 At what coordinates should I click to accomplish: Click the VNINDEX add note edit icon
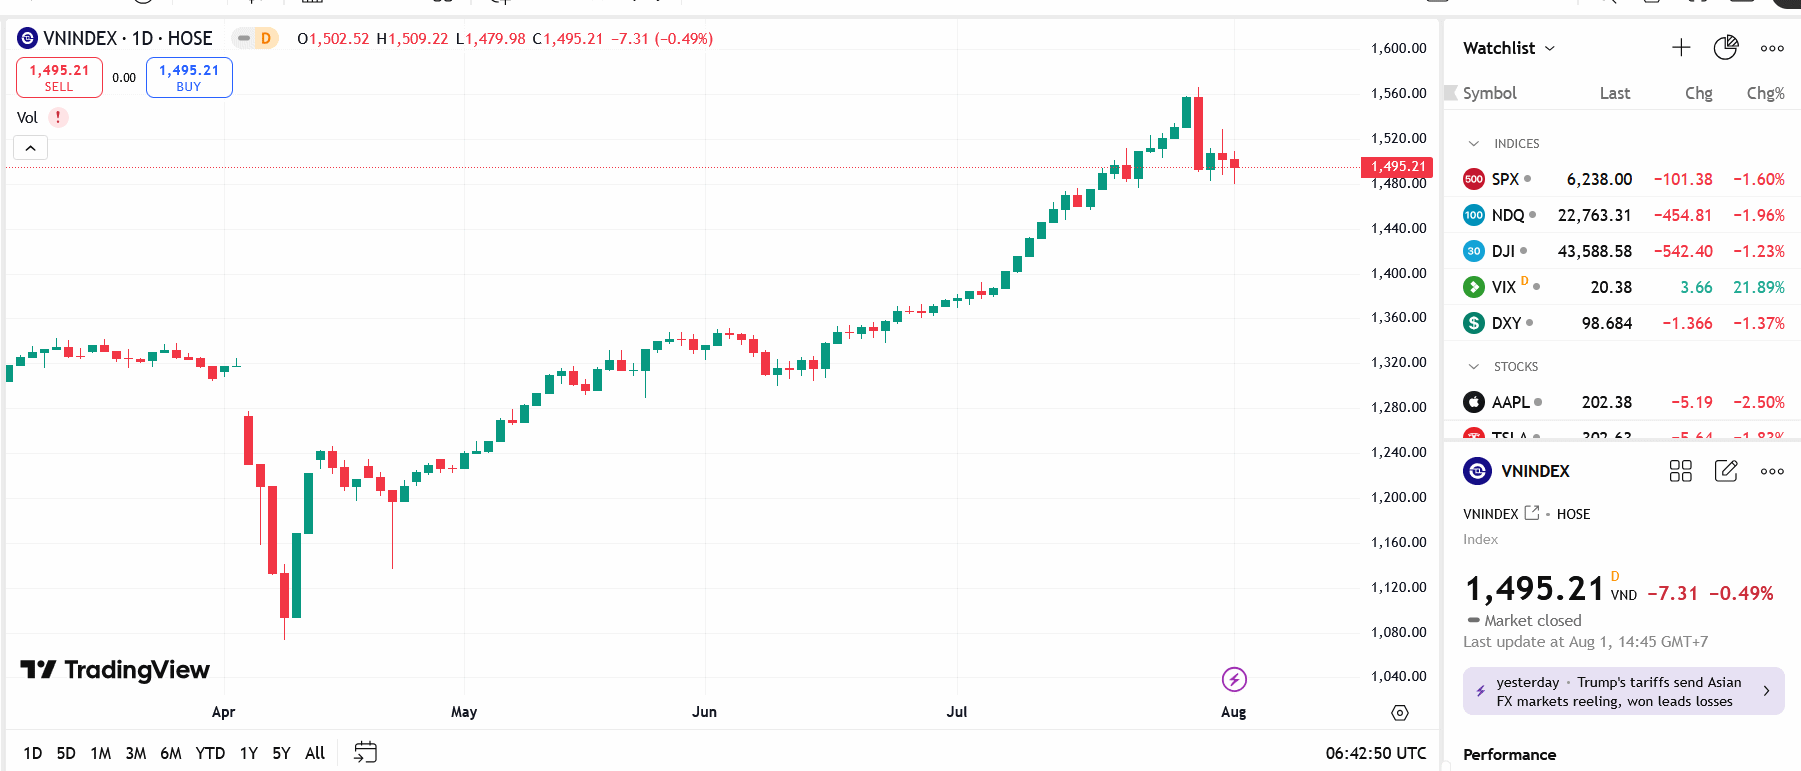click(1726, 471)
